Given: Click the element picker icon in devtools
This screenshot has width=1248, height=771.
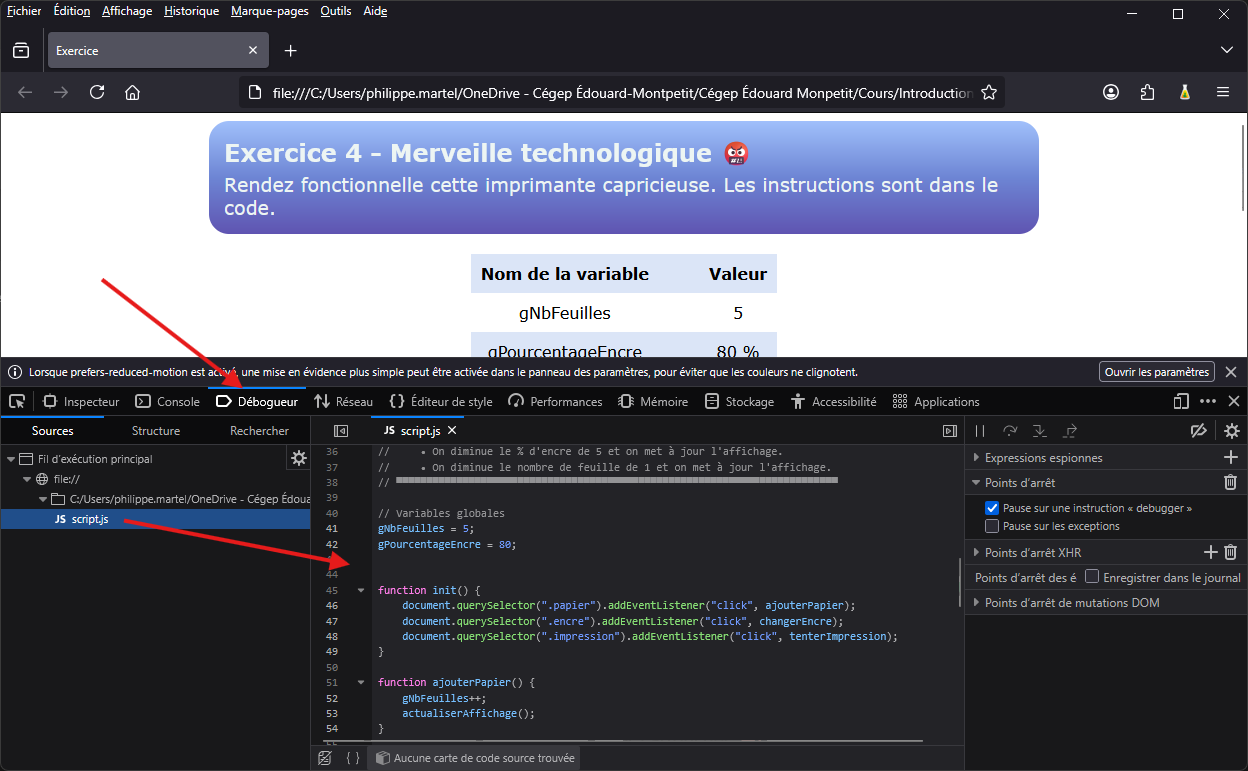Looking at the screenshot, I should [17, 401].
